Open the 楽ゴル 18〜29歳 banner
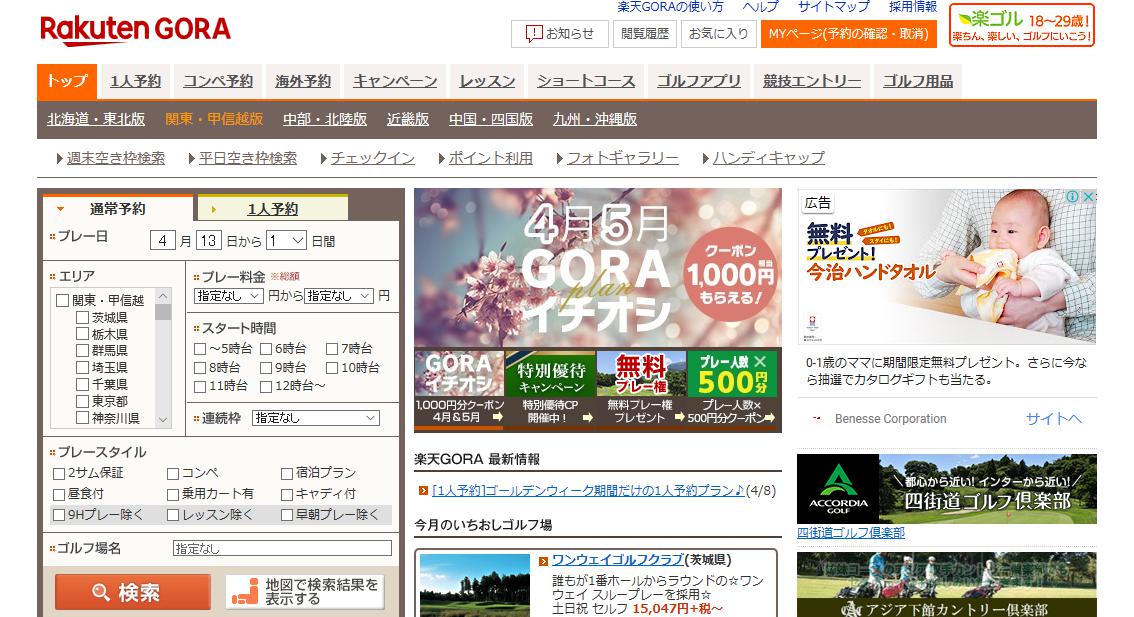The image size is (1134, 617). pos(1021,26)
